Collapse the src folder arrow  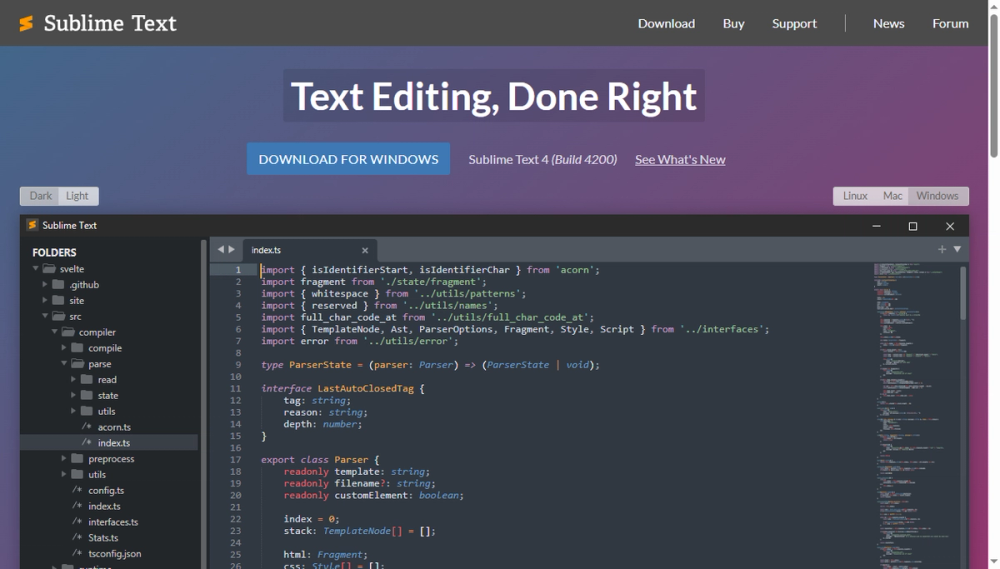click(45, 316)
